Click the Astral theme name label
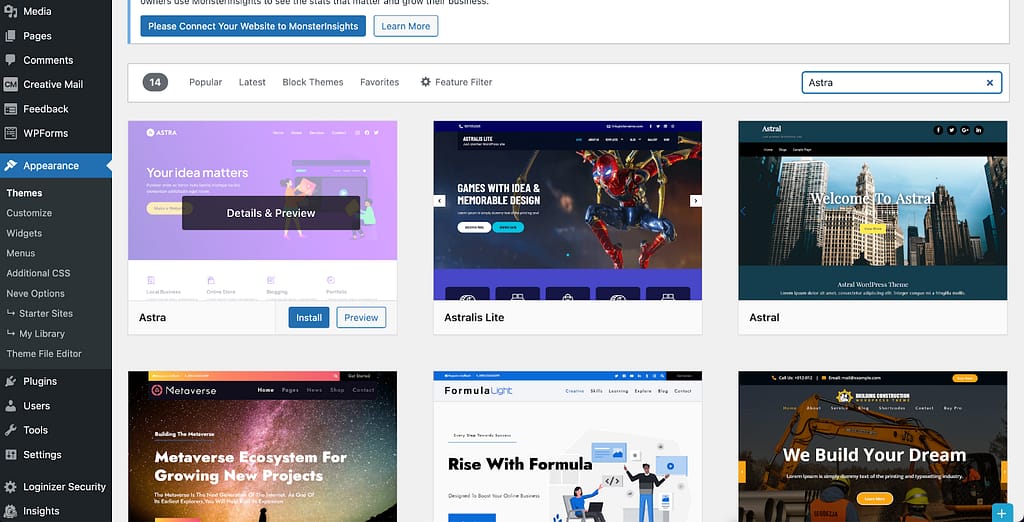This screenshot has height=522, width=1024. pos(764,318)
